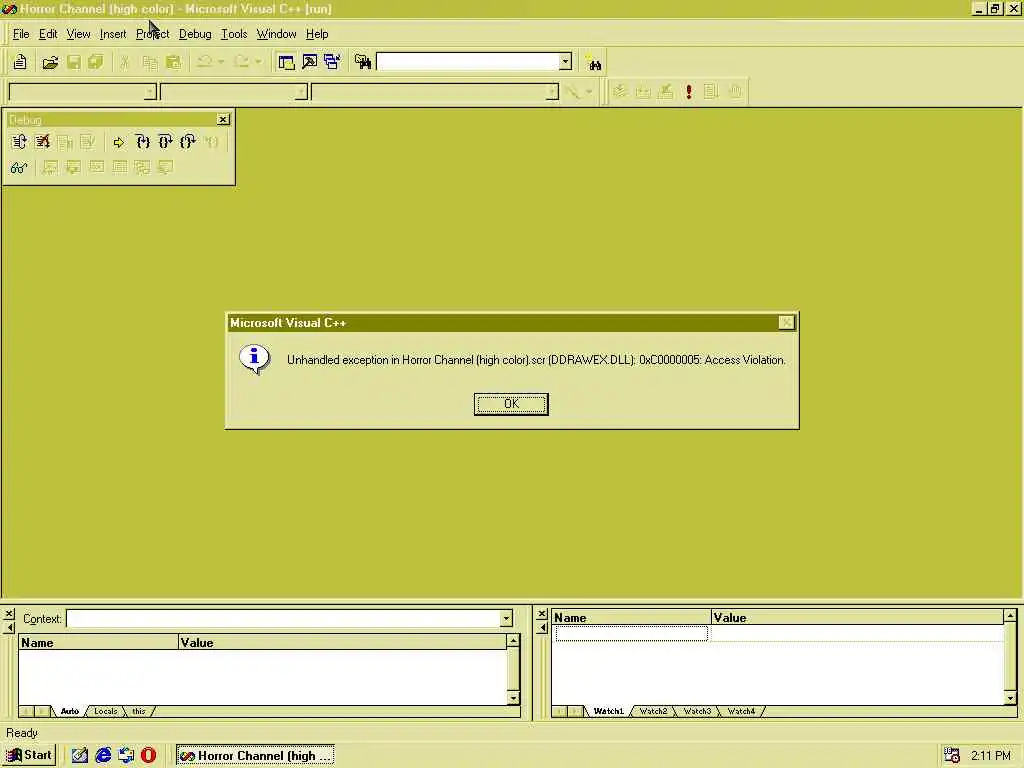The height and width of the screenshot is (768, 1024).
Task: Click the hand Insert/Remove Breakpoint icon
Action: 735,91
